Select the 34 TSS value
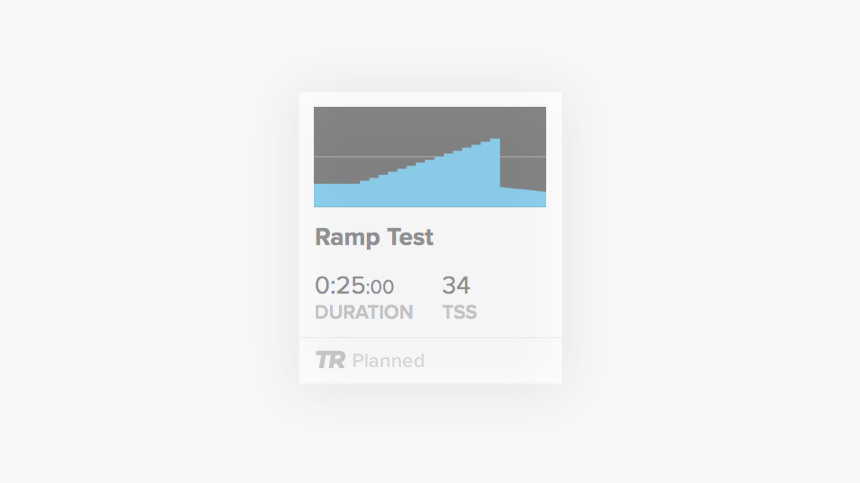Image resolution: width=860 pixels, height=483 pixels. coord(456,286)
